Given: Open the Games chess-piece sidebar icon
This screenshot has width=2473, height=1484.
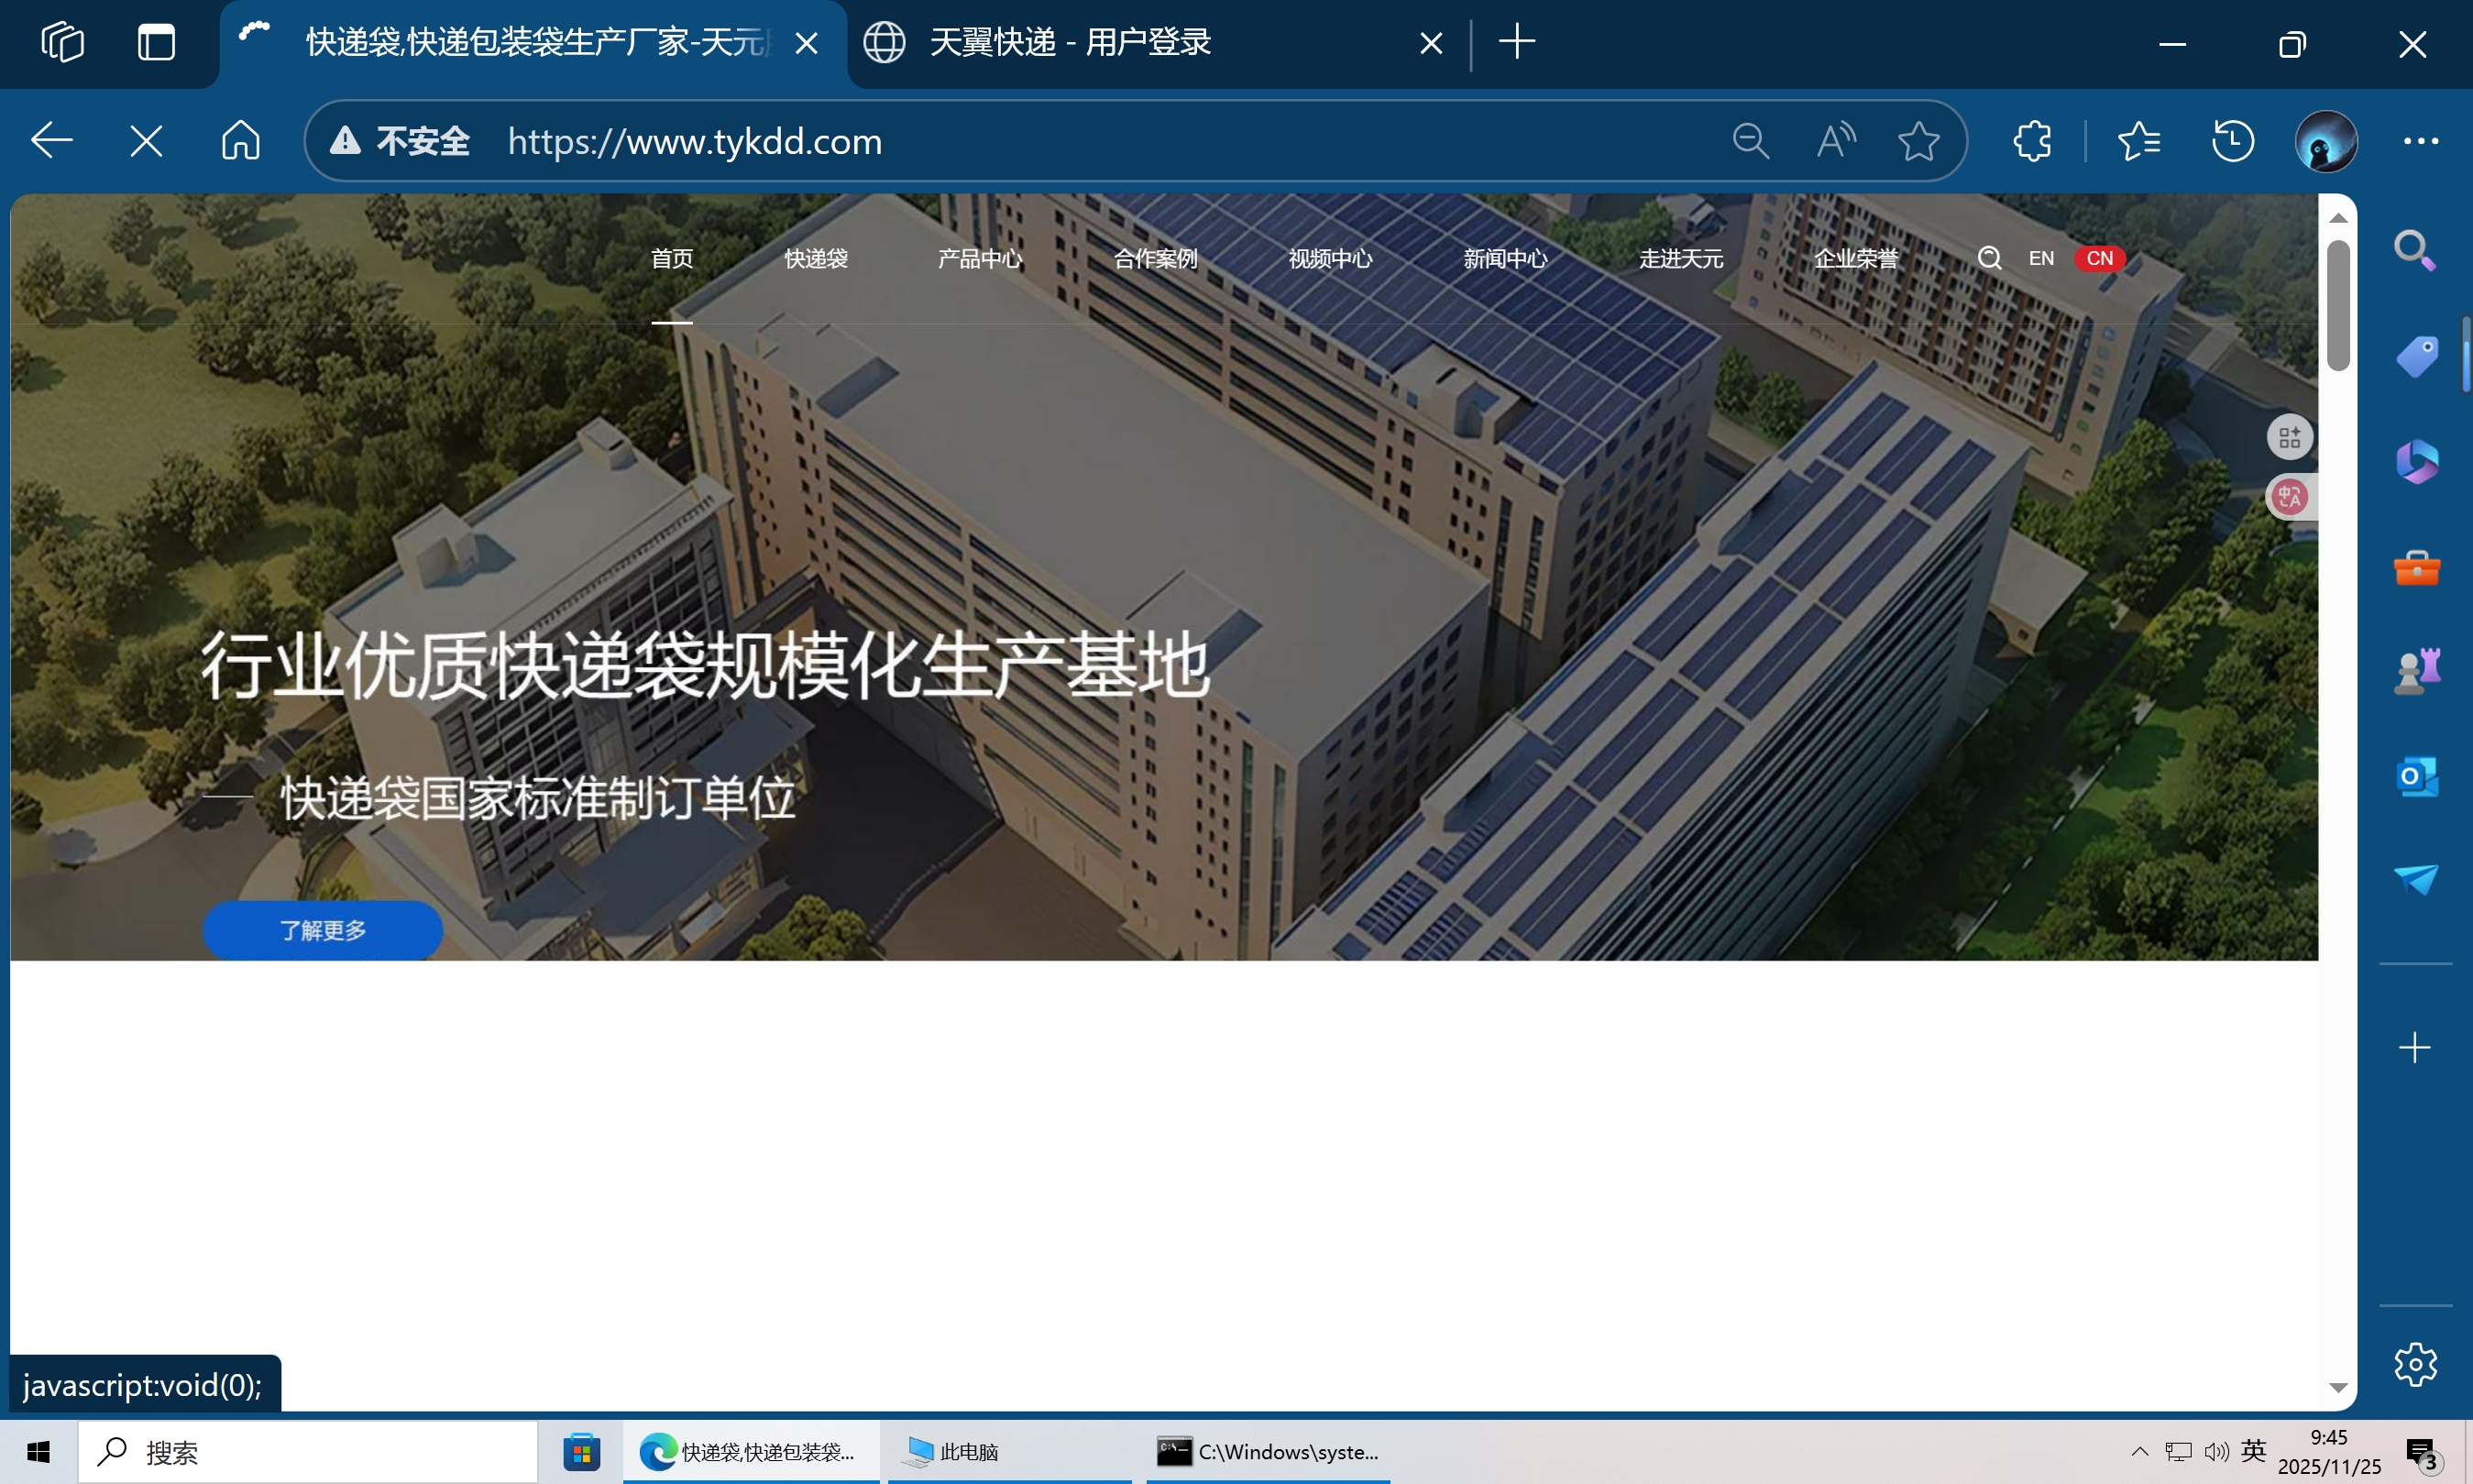Looking at the screenshot, I should [2416, 671].
